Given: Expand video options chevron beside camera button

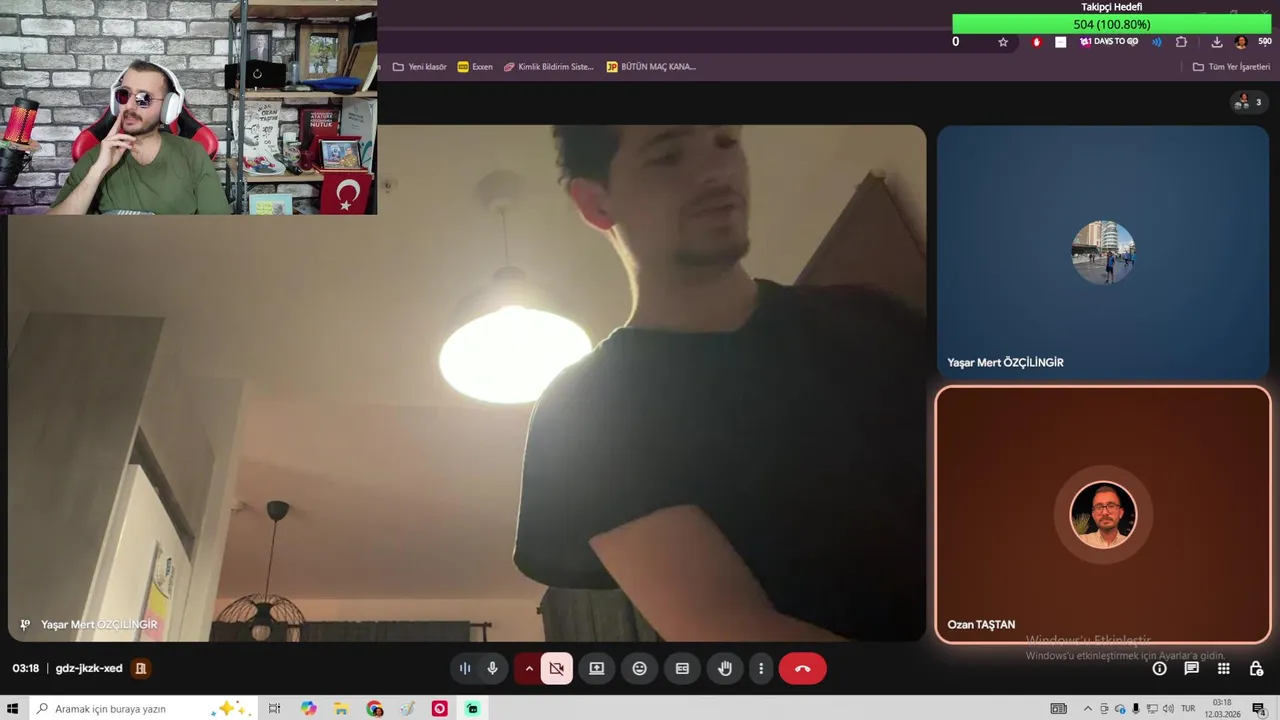Looking at the screenshot, I should click(529, 669).
